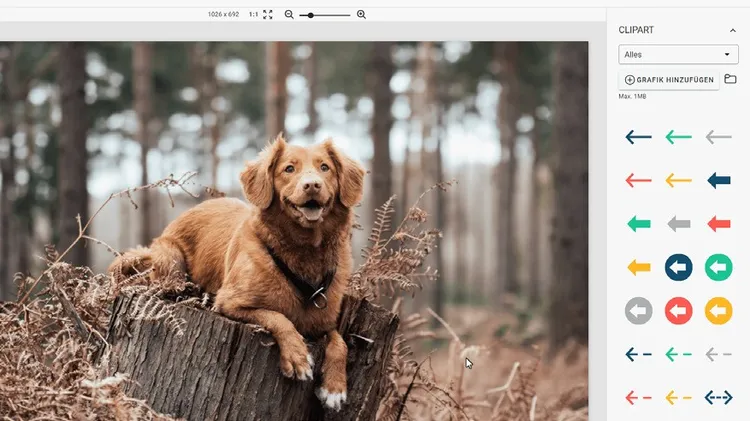Select the thick green block arrow clipart
Image resolution: width=750 pixels, height=421 pixels.
pos(638,224)
